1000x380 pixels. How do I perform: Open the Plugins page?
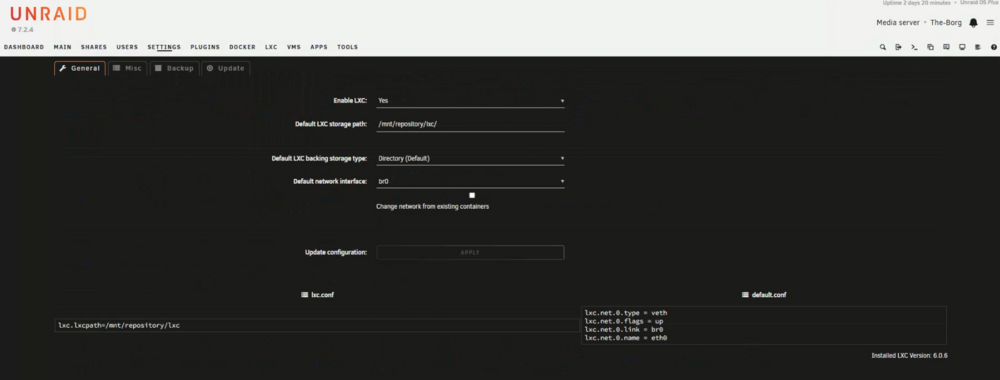click(x=205, y=47)
